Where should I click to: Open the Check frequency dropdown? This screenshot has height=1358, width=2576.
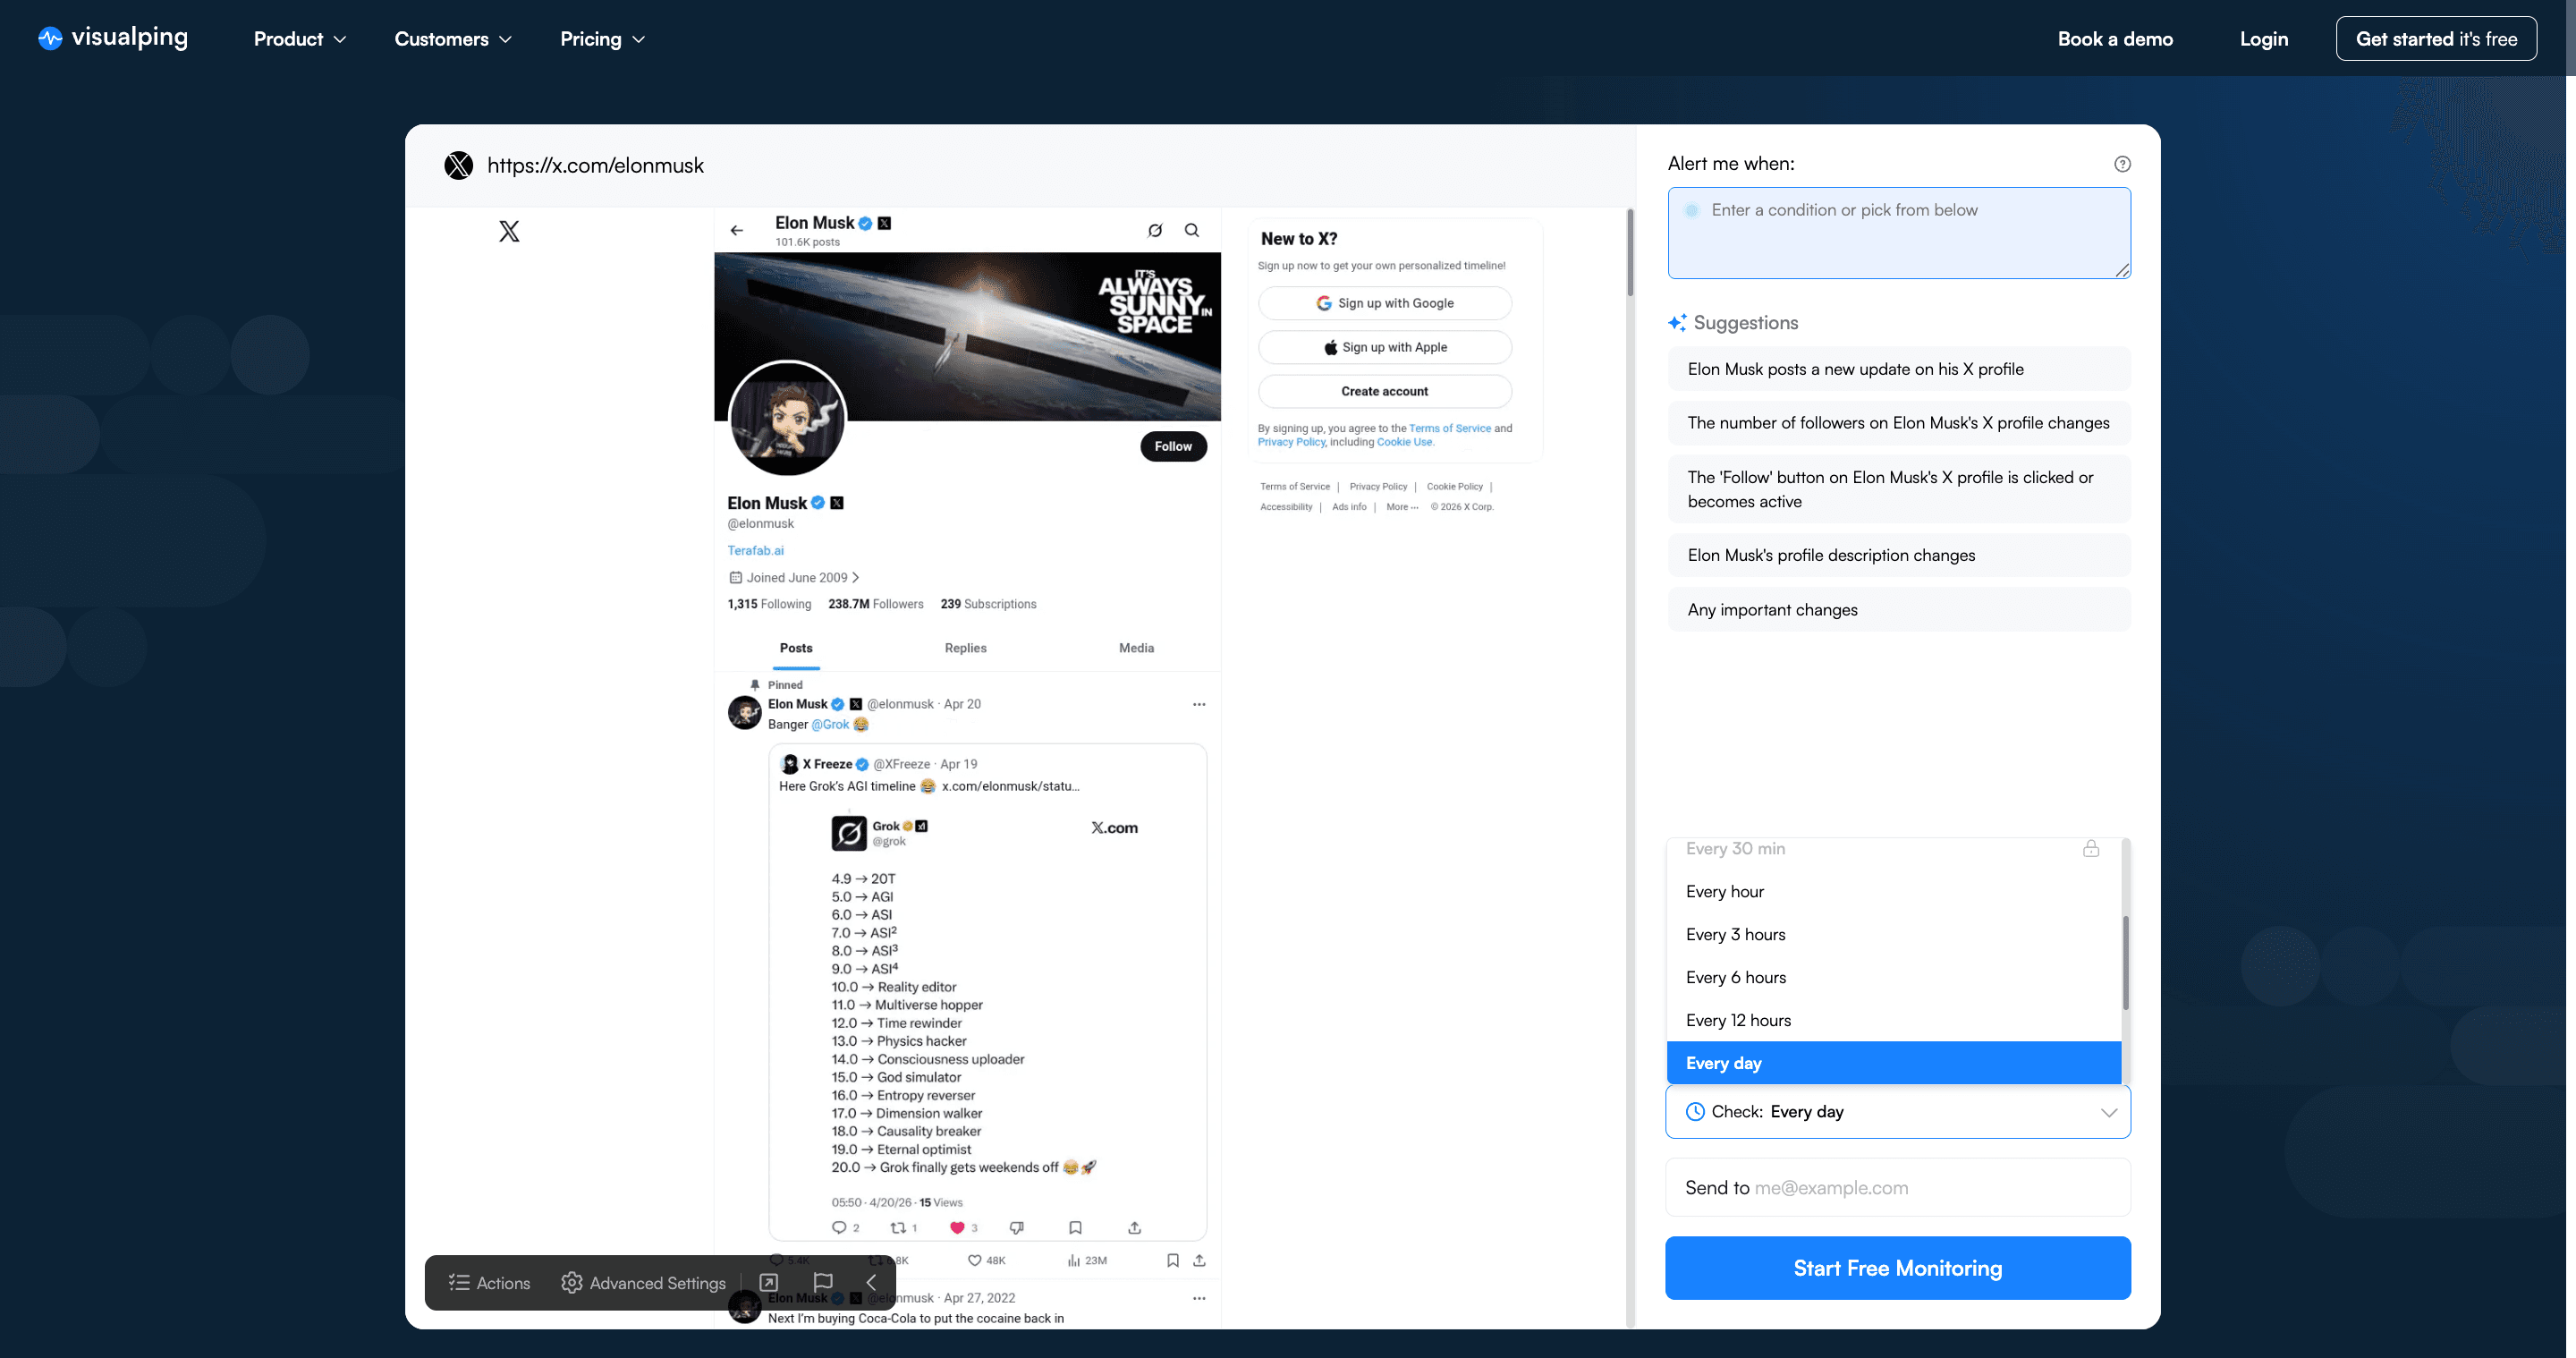tap(1897, 1111)
